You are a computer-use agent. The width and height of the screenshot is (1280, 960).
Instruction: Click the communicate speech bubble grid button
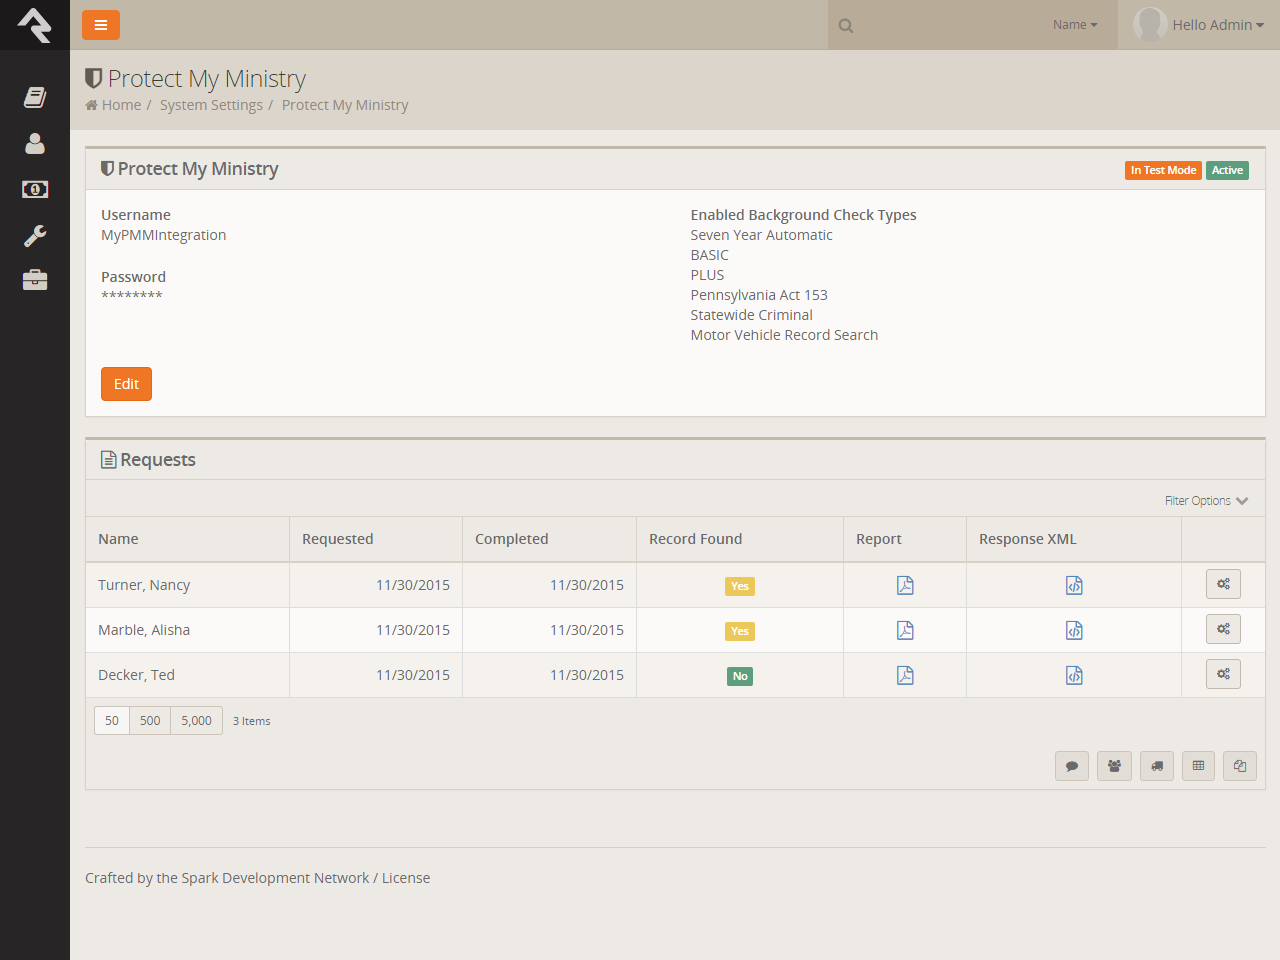1072,766
